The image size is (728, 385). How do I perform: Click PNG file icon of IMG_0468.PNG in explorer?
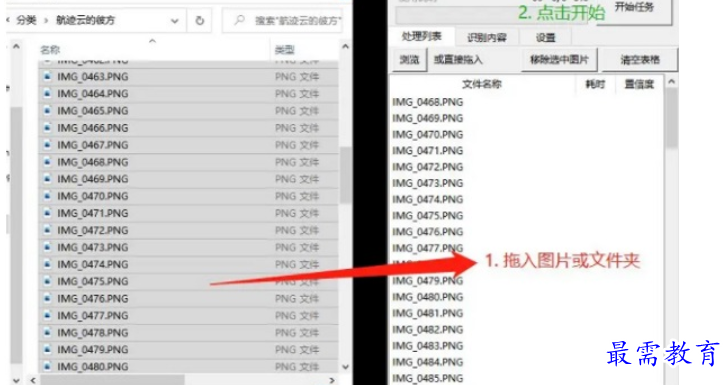pyautogui.click(x=47, y=162)
